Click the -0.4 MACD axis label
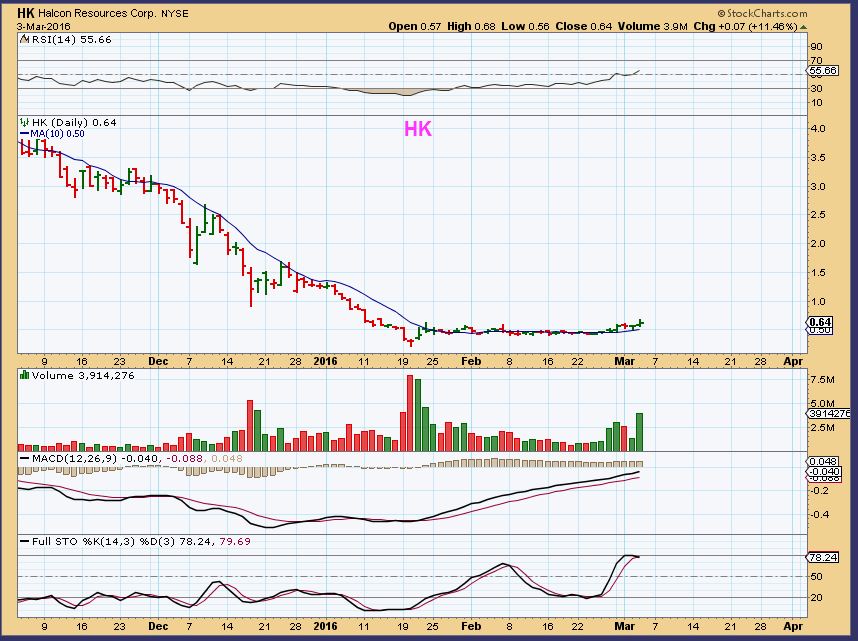Viewport: 858px width, 641px height. click(x=819, y=515)
